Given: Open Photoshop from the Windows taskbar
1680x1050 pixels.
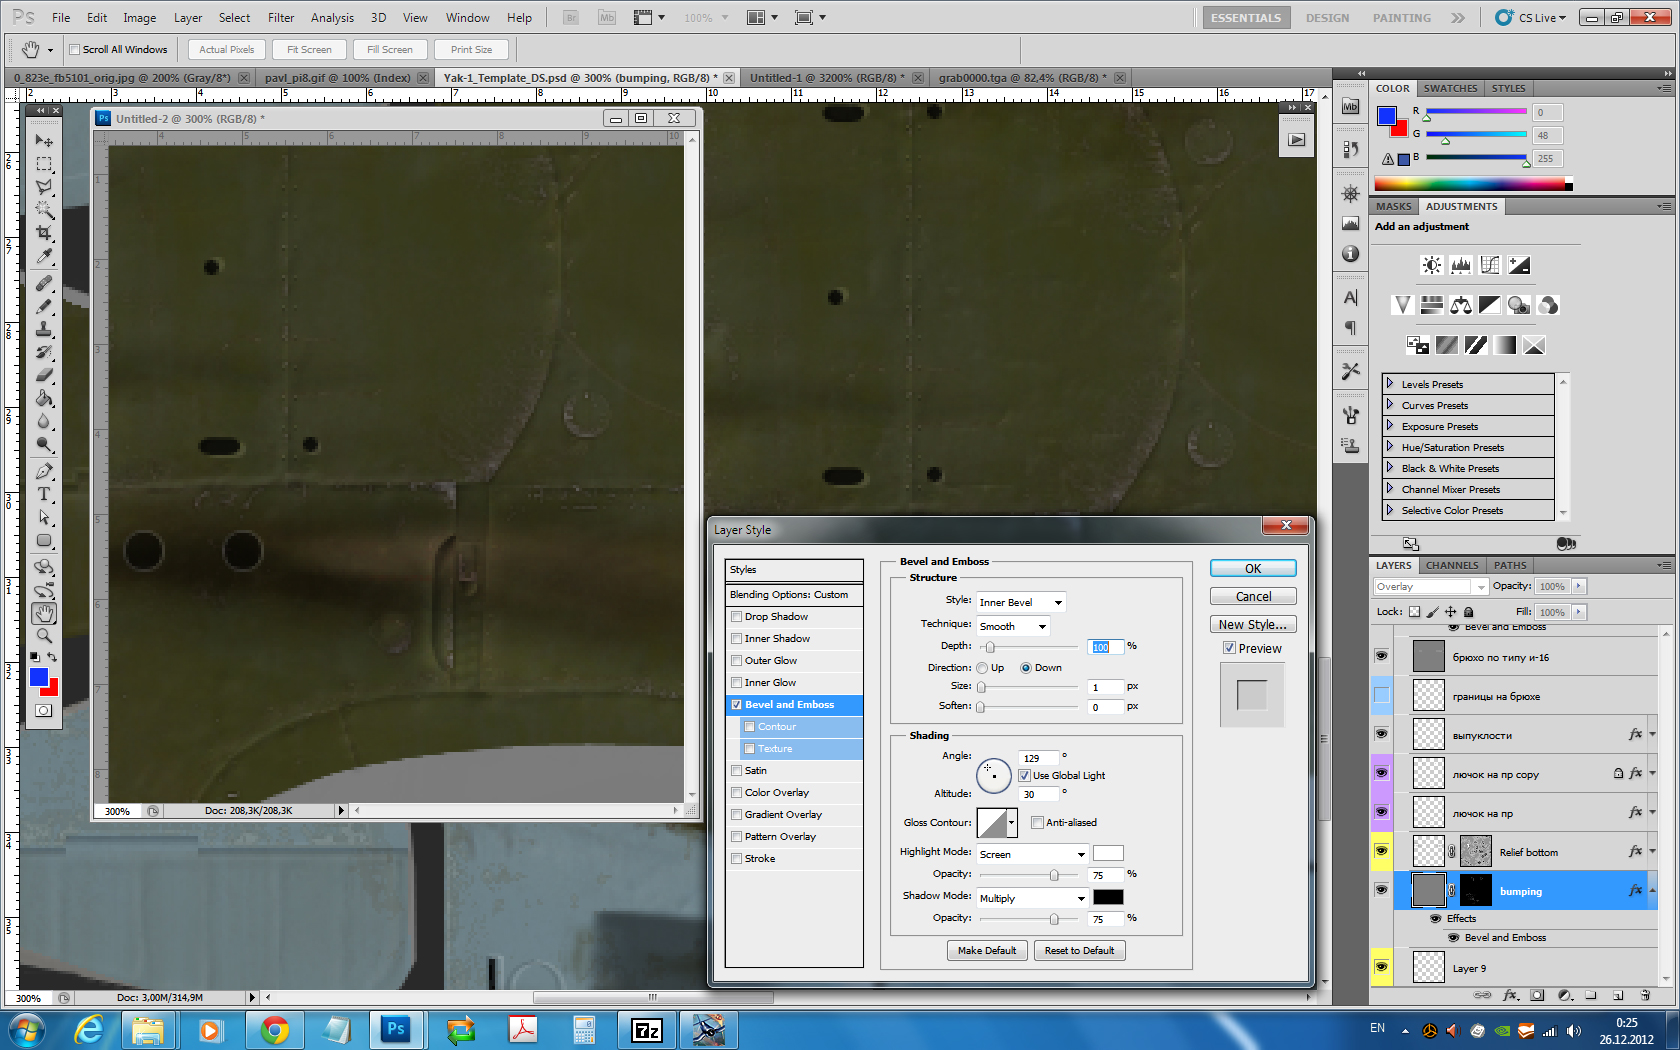Looking at the screenshot, I should point(396,1029).
